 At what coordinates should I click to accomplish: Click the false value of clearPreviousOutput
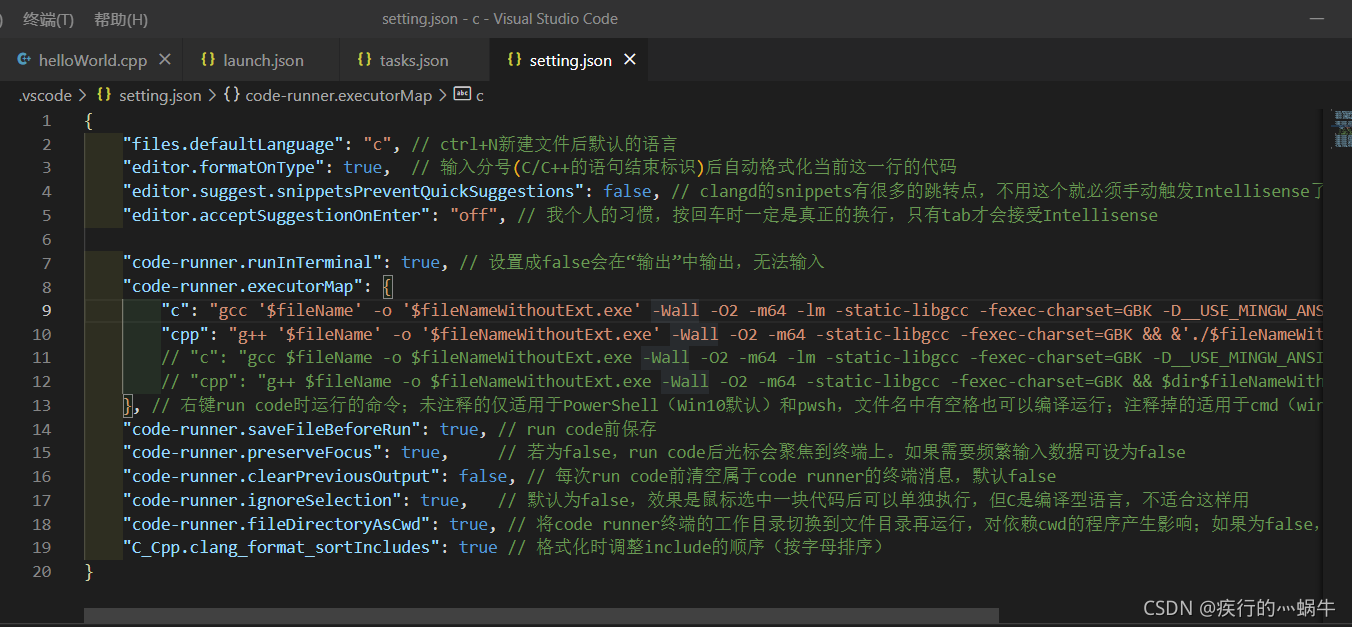tap(483, 476)
